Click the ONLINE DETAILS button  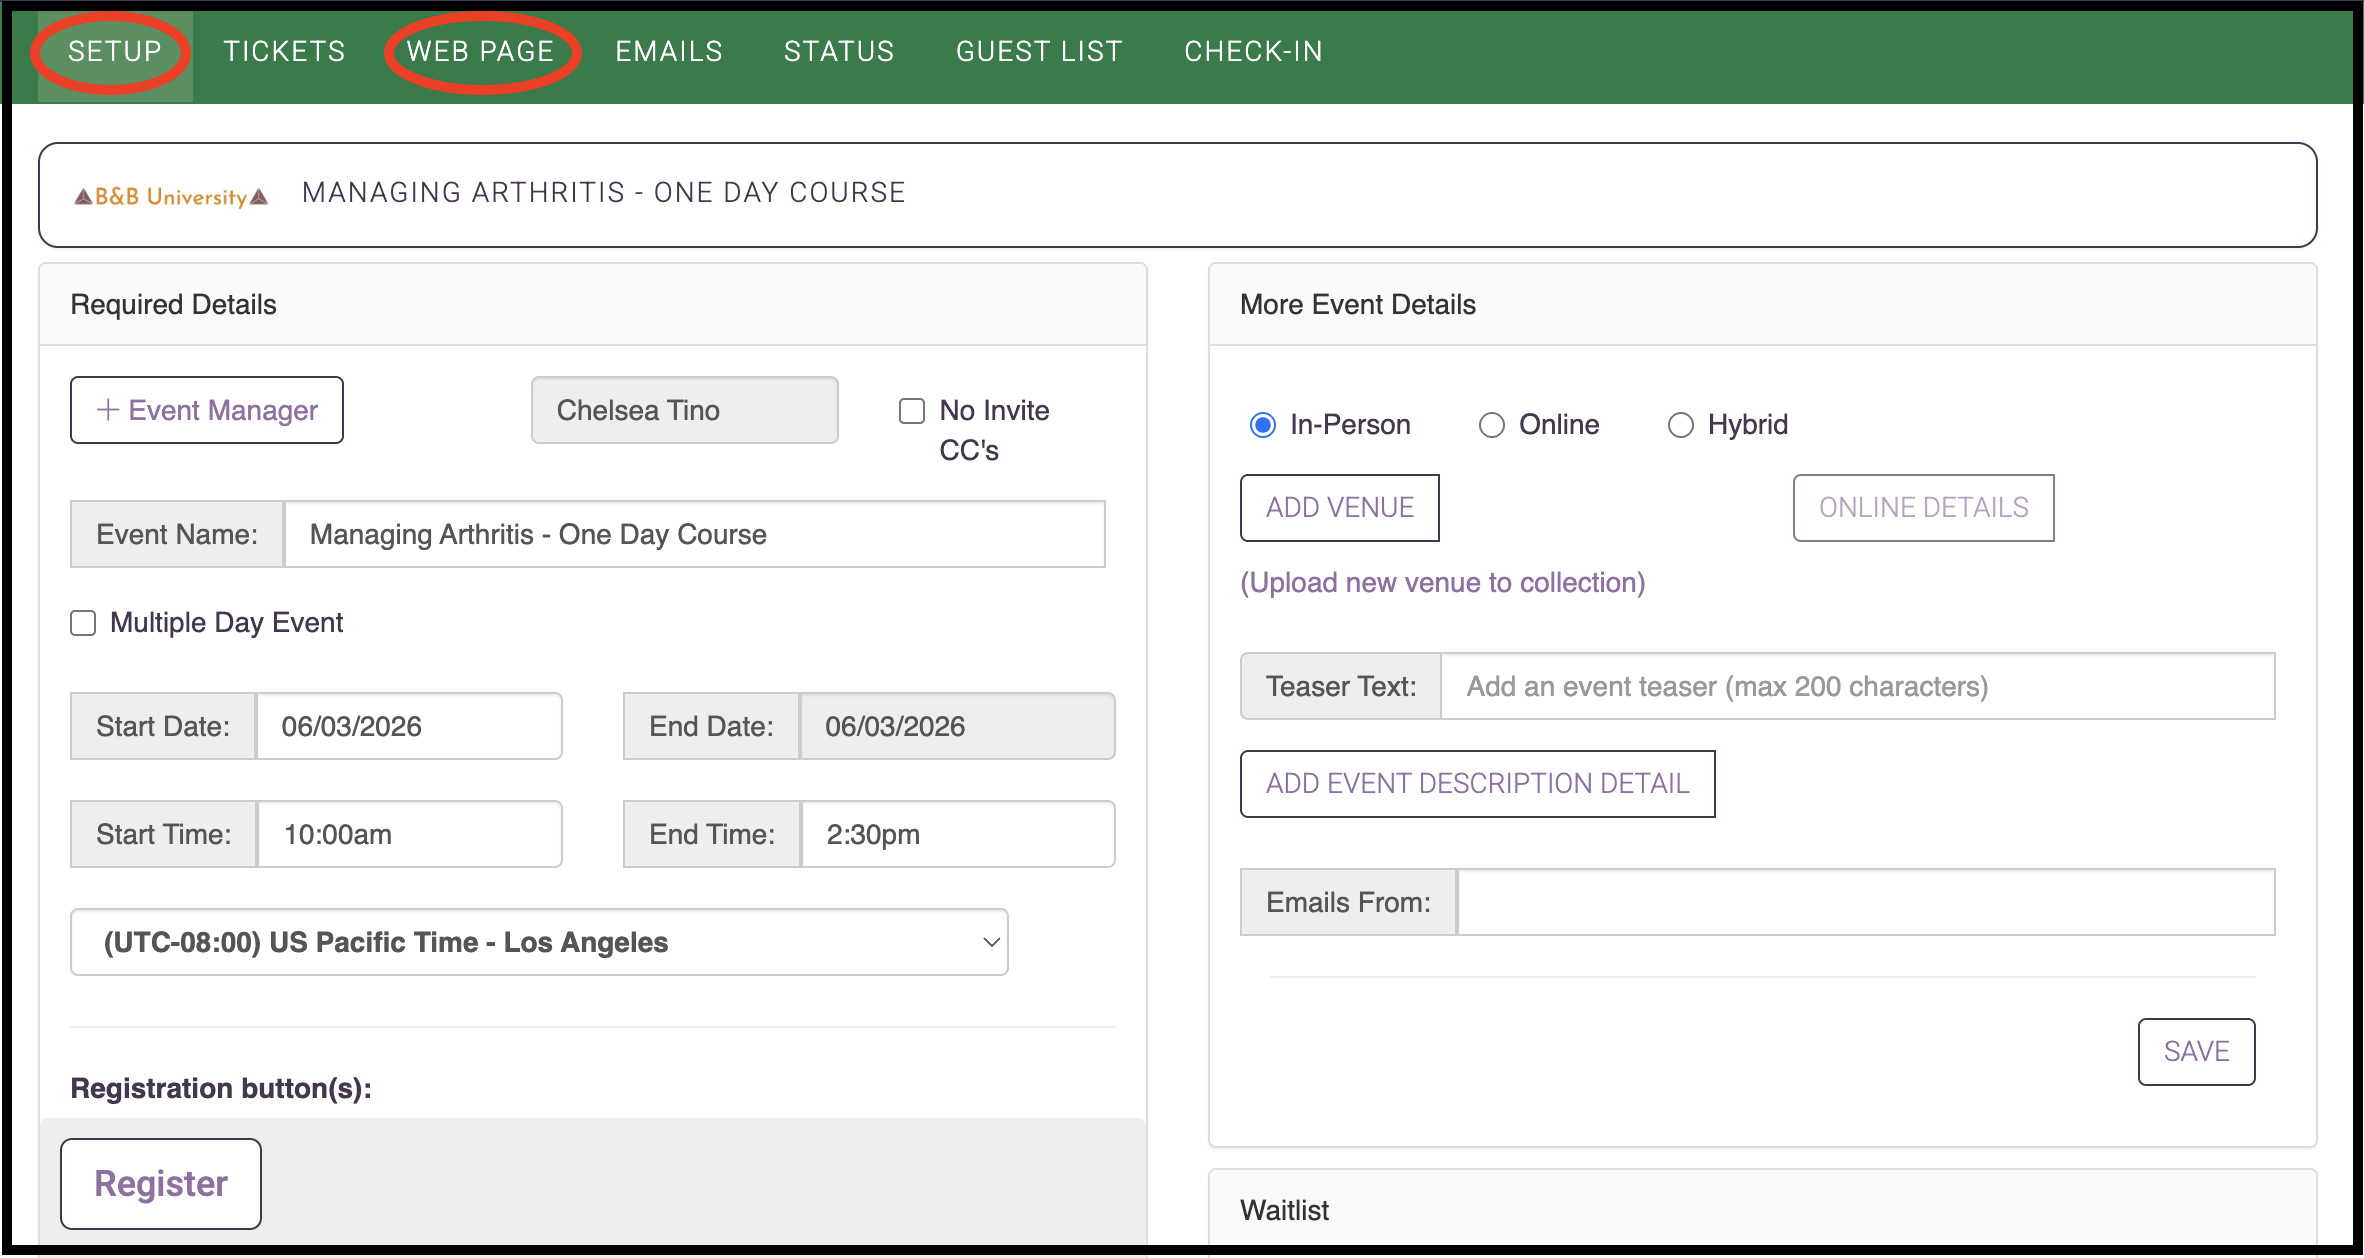click(1924, 508)
